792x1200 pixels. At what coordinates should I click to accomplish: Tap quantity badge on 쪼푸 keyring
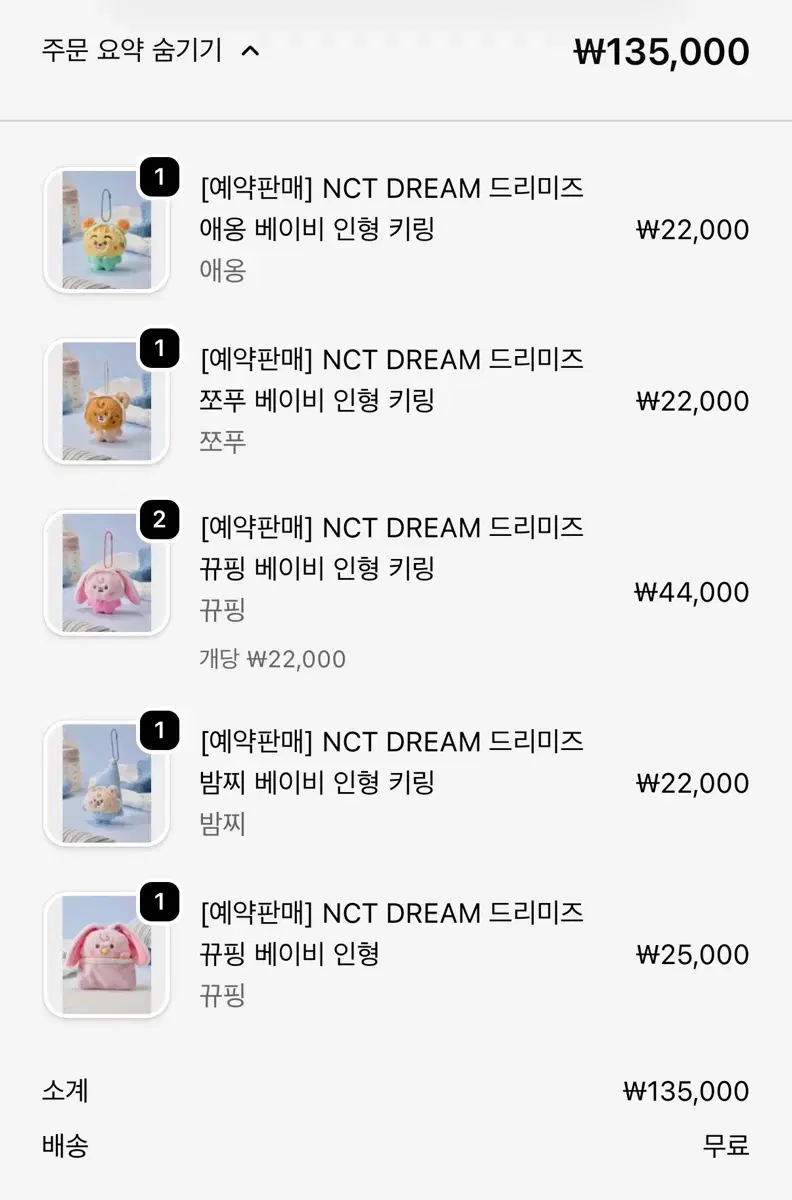point(159,349)
